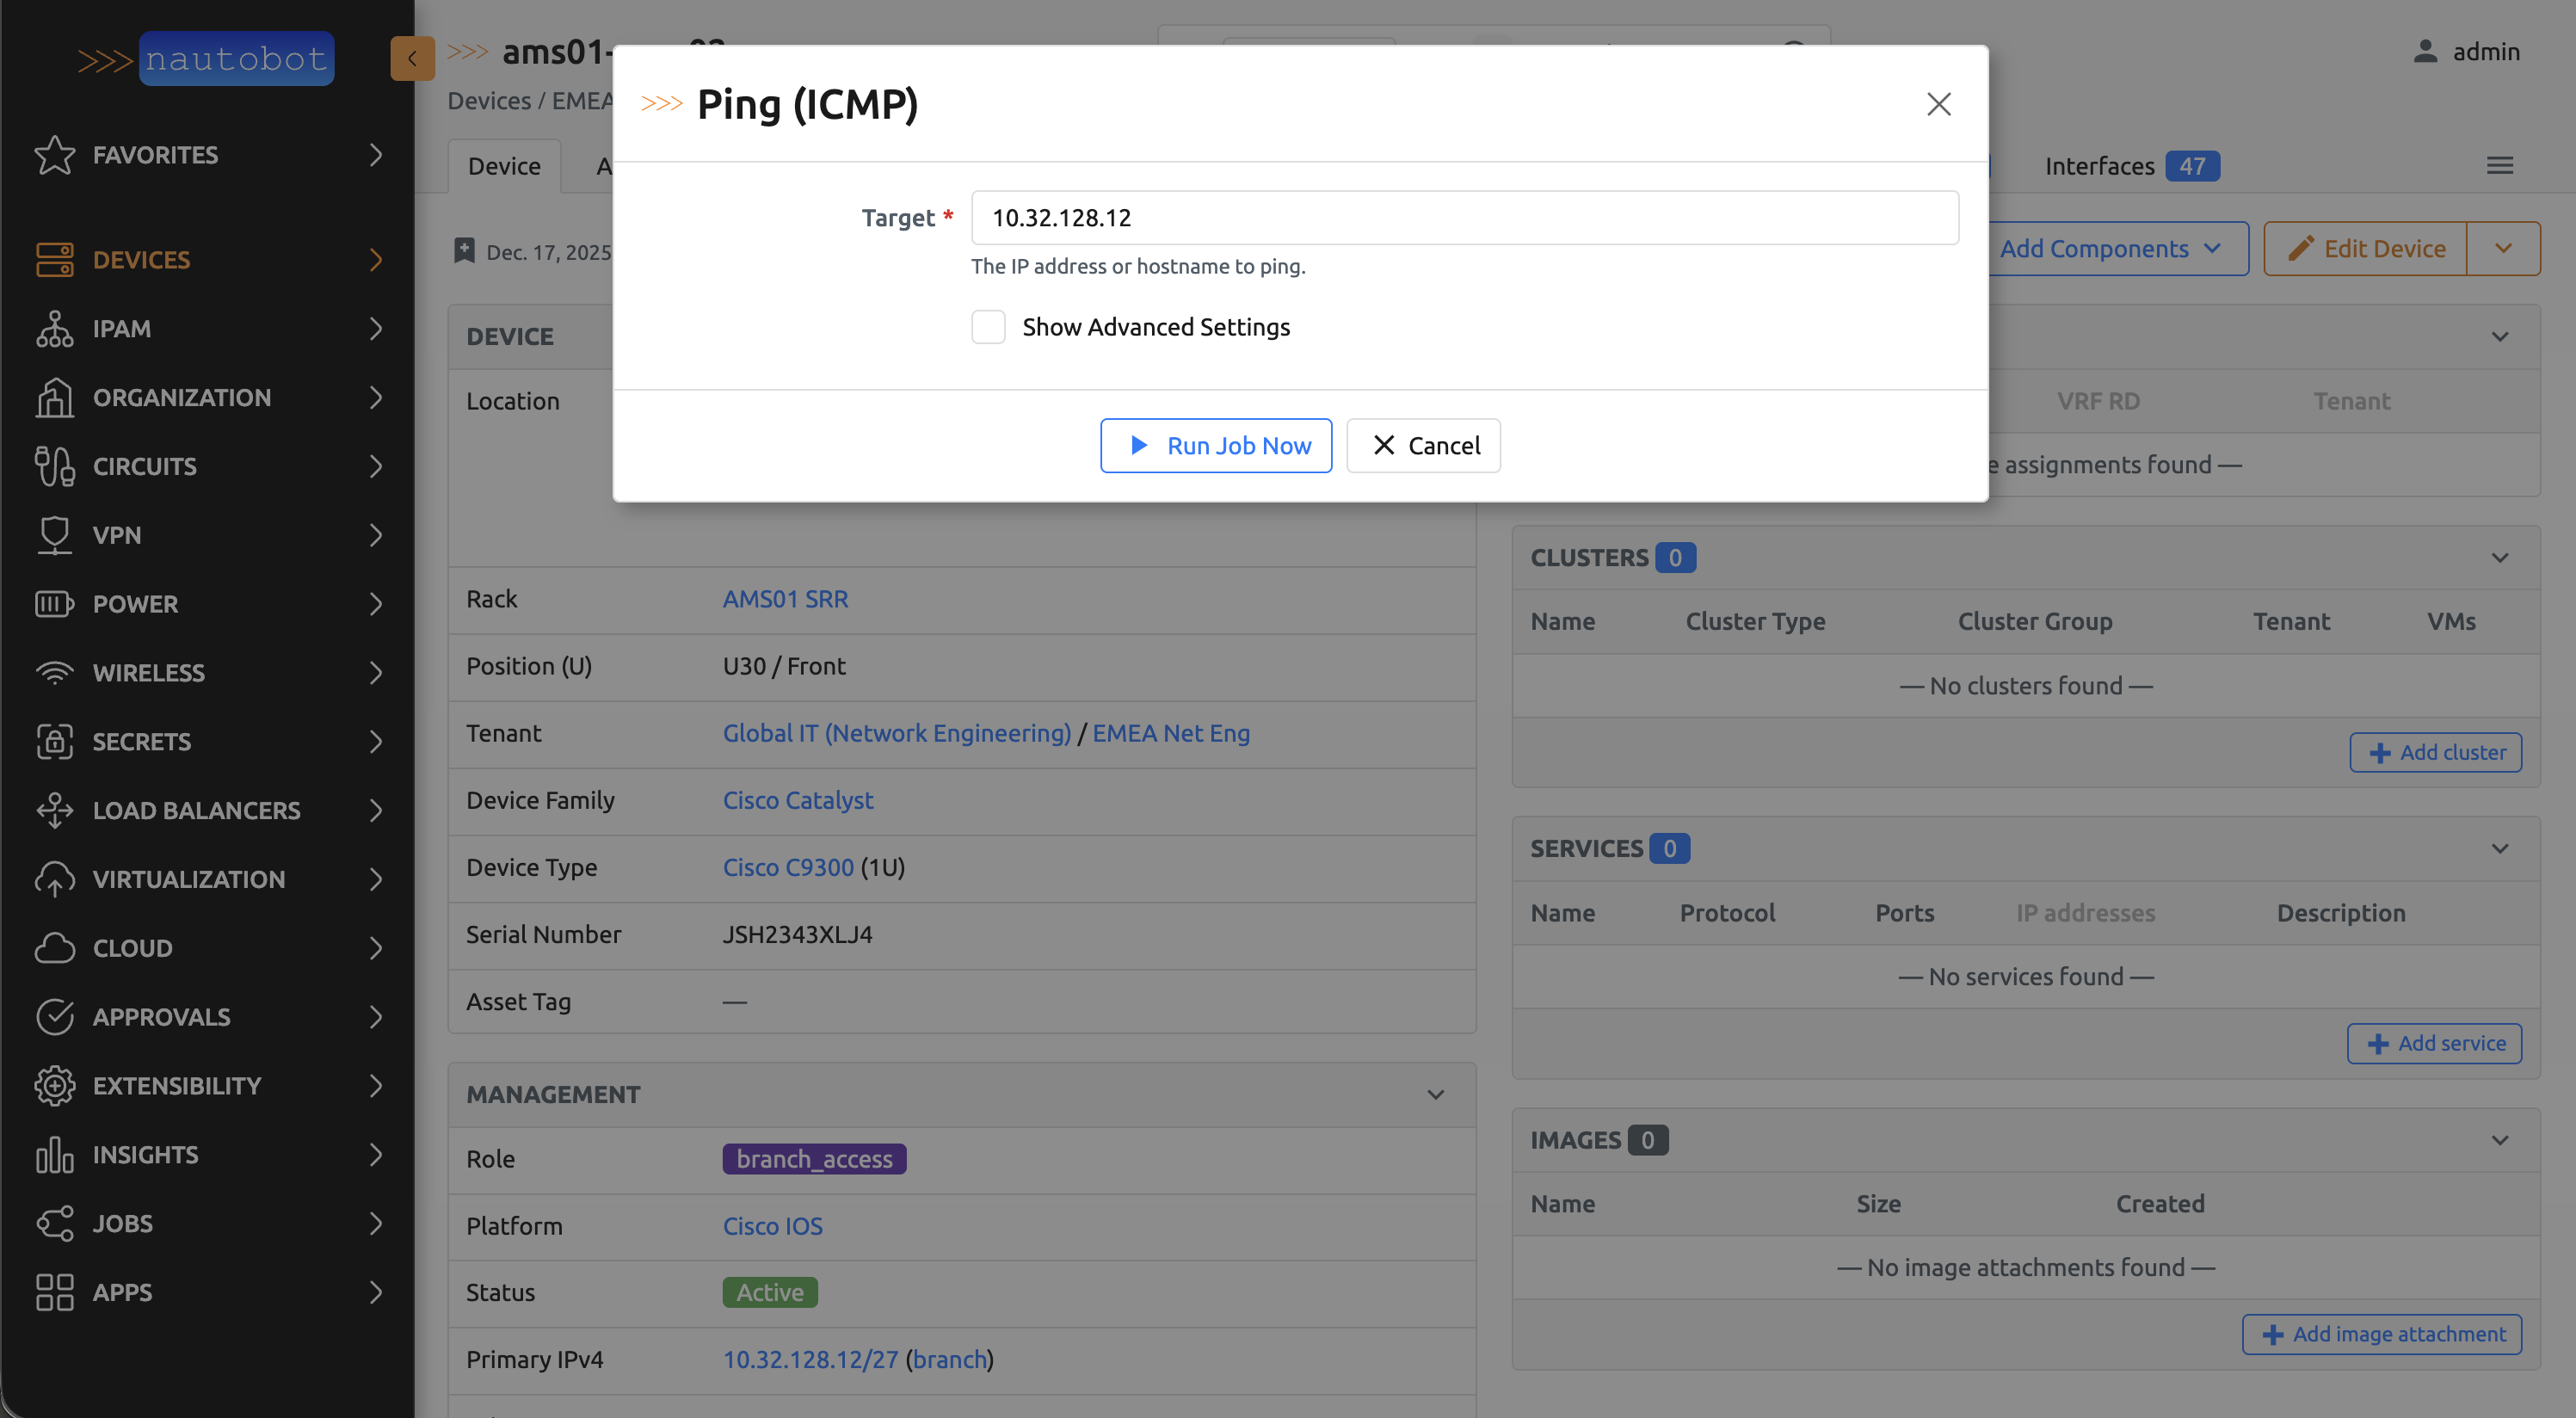Click the Circuits sidebar icon
2576x1418 pixels.
tap(54, 467)
